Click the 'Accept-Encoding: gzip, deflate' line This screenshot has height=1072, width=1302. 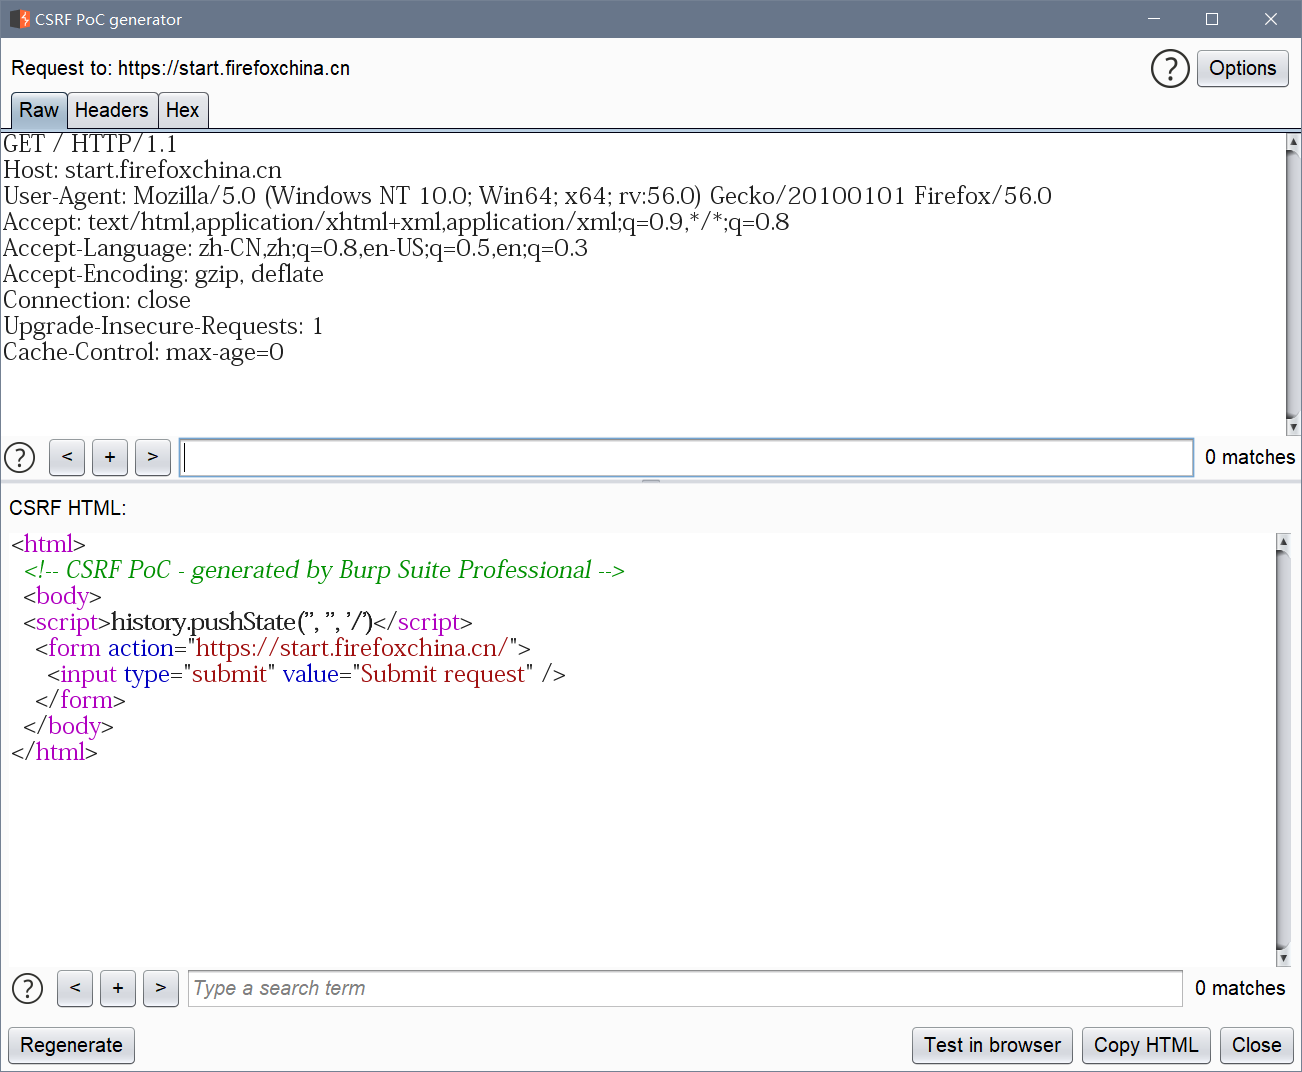pos(164,274)
